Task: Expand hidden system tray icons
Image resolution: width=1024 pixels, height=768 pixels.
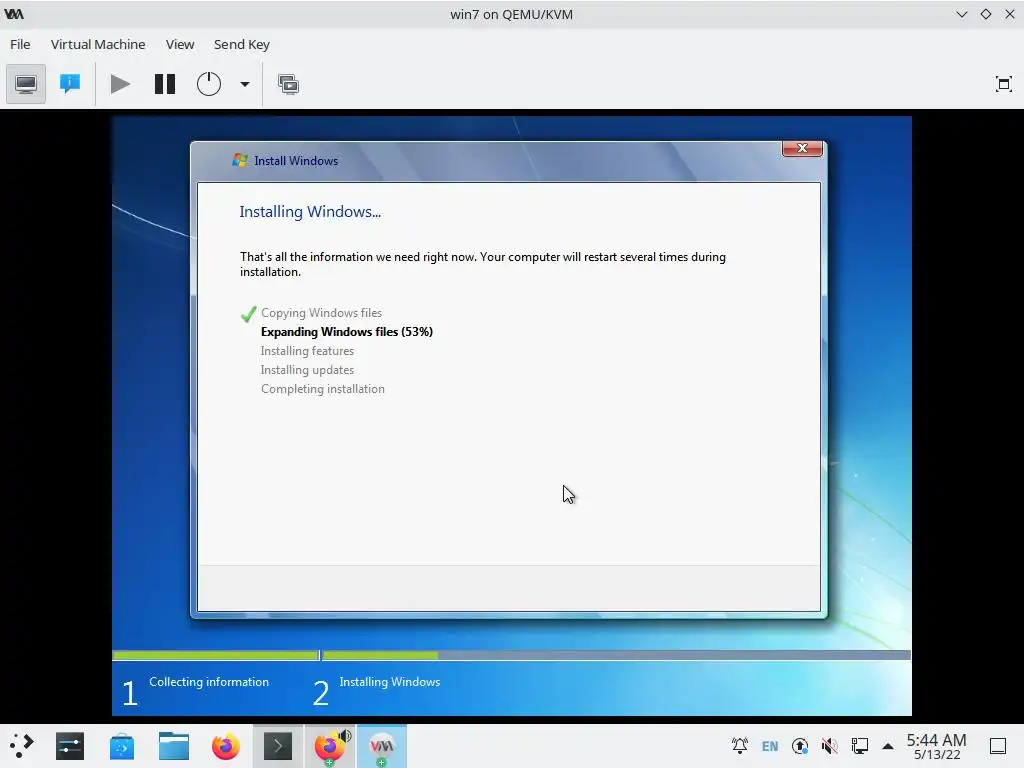Action: click(888, 746)
